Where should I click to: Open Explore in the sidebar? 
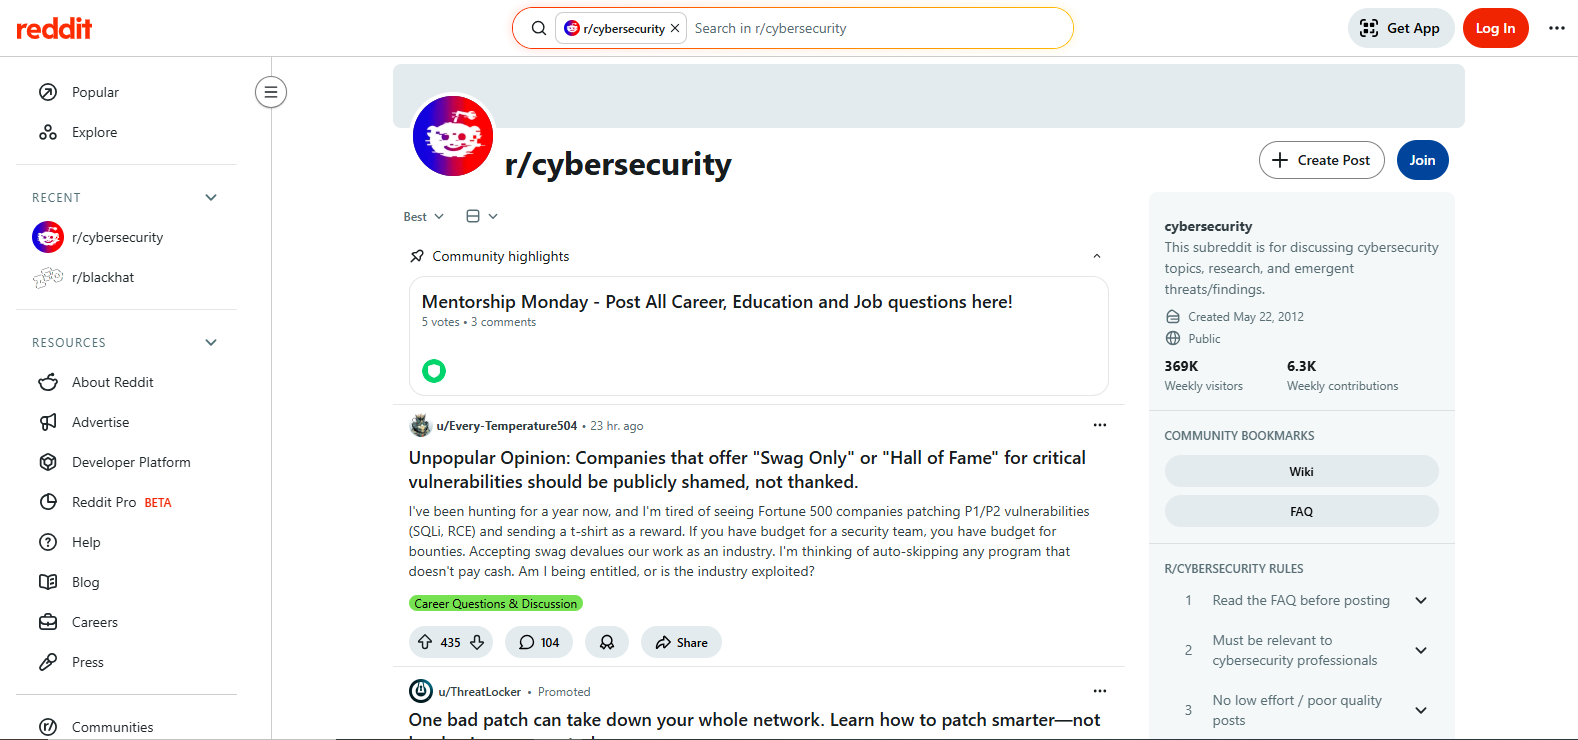tap(94, 132)
